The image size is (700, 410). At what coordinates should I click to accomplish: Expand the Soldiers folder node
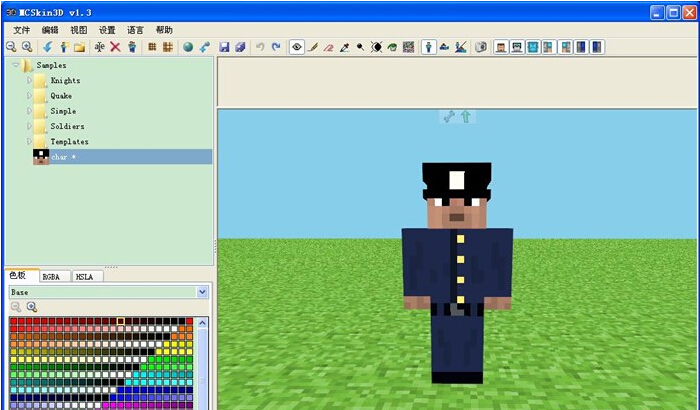29,126
